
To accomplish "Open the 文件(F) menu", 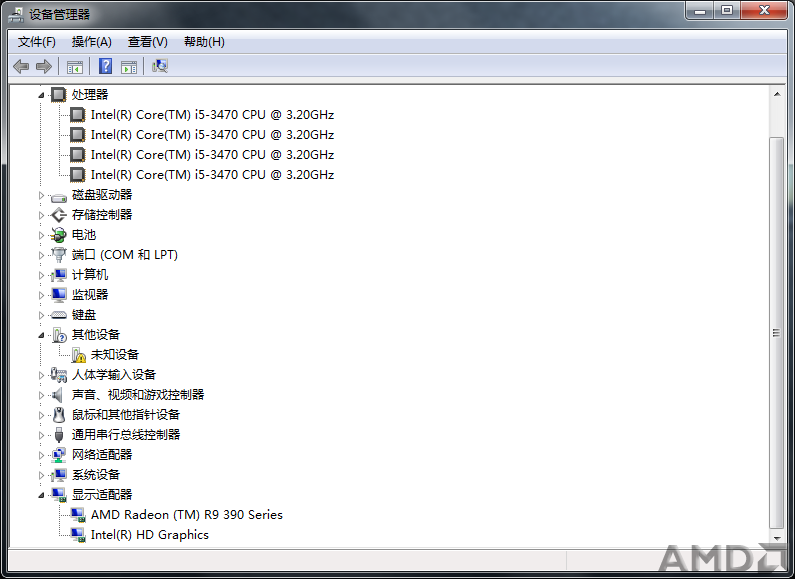I will click(37, 42).
